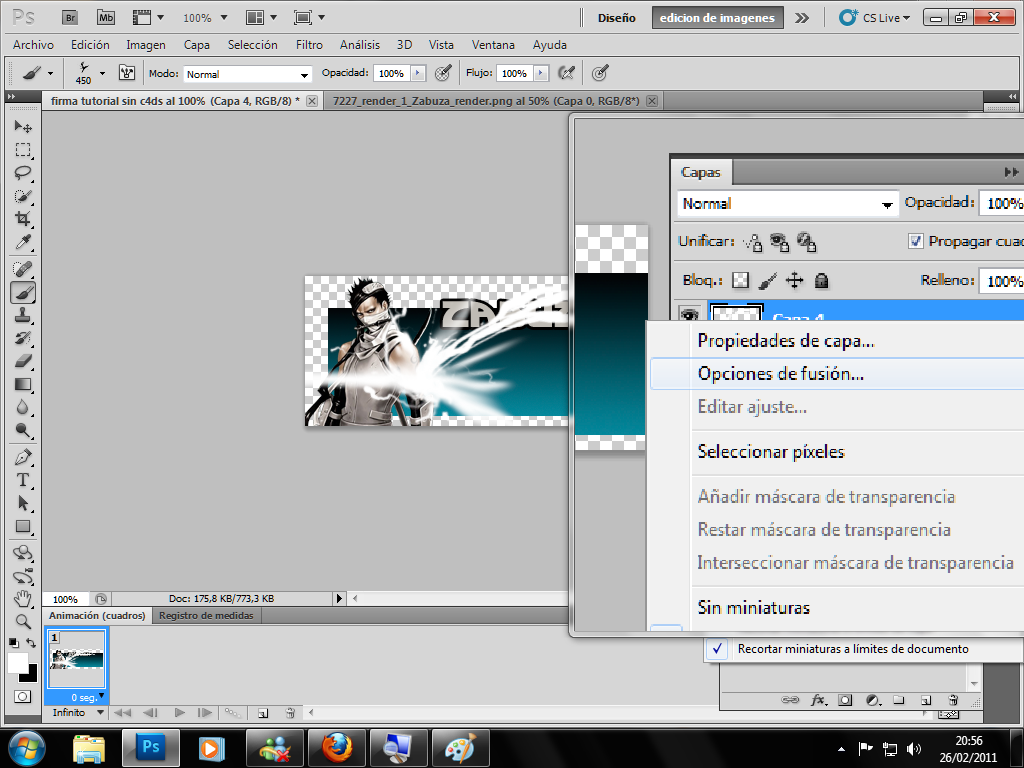Select the Eraser tool
Image resolution: width=1024 pixels, height=768 pixels.
point(23,361)
